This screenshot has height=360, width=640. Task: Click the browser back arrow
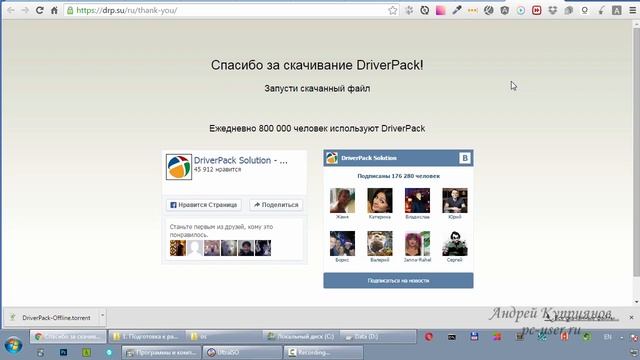(11, 10)
